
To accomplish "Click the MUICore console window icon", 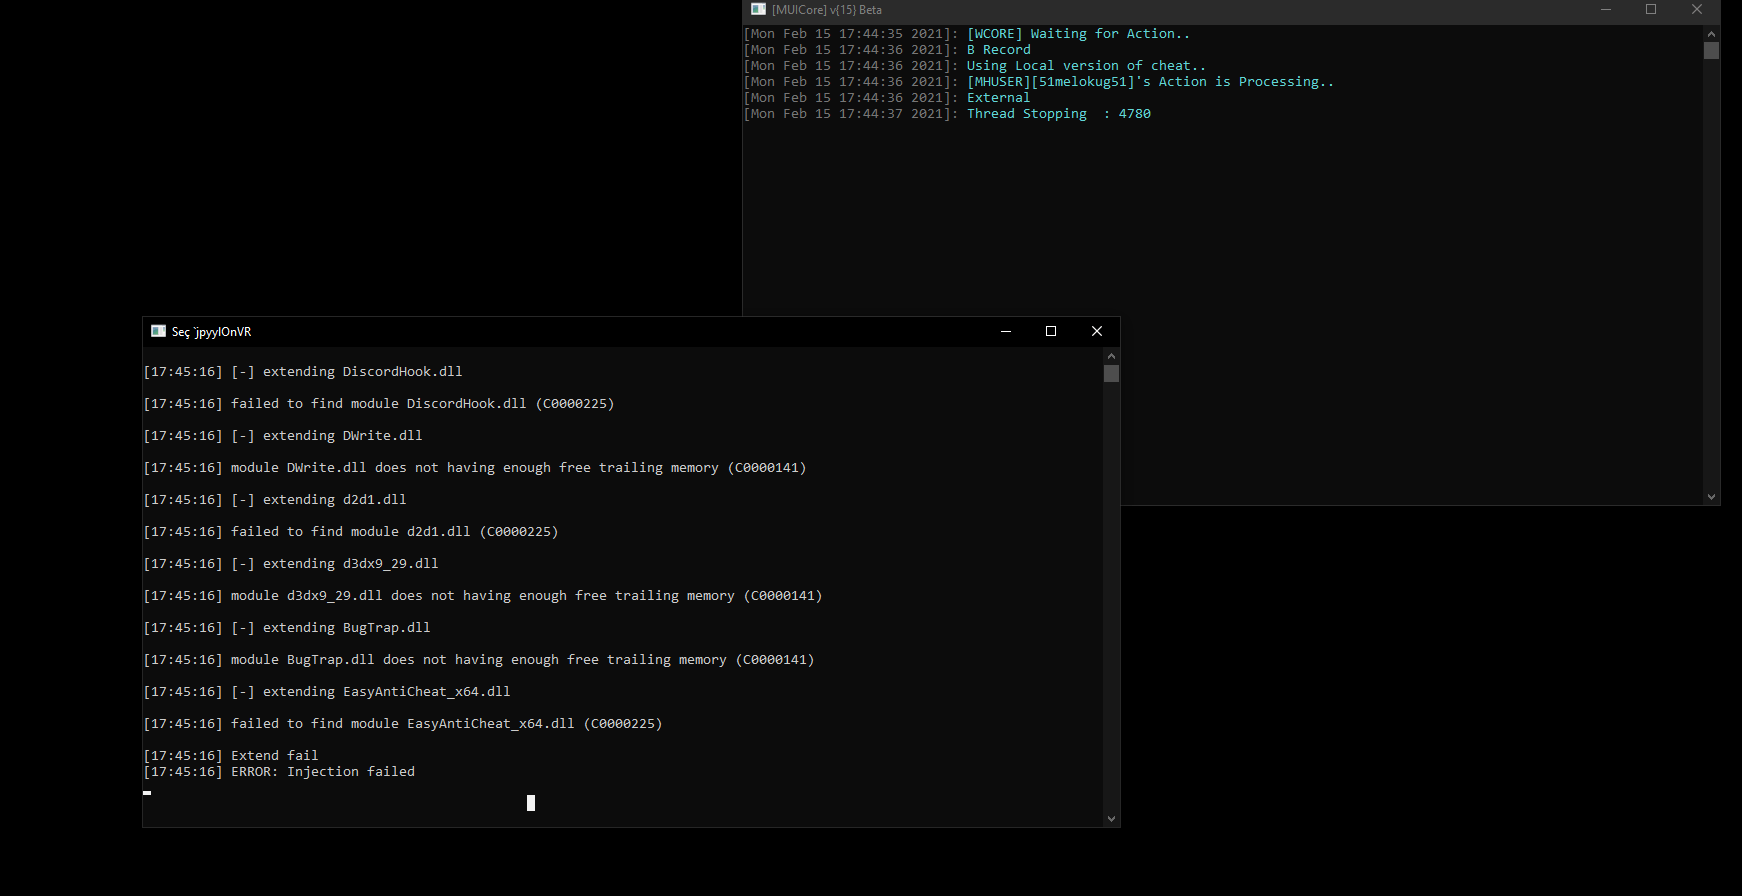I will click(758, 9).
